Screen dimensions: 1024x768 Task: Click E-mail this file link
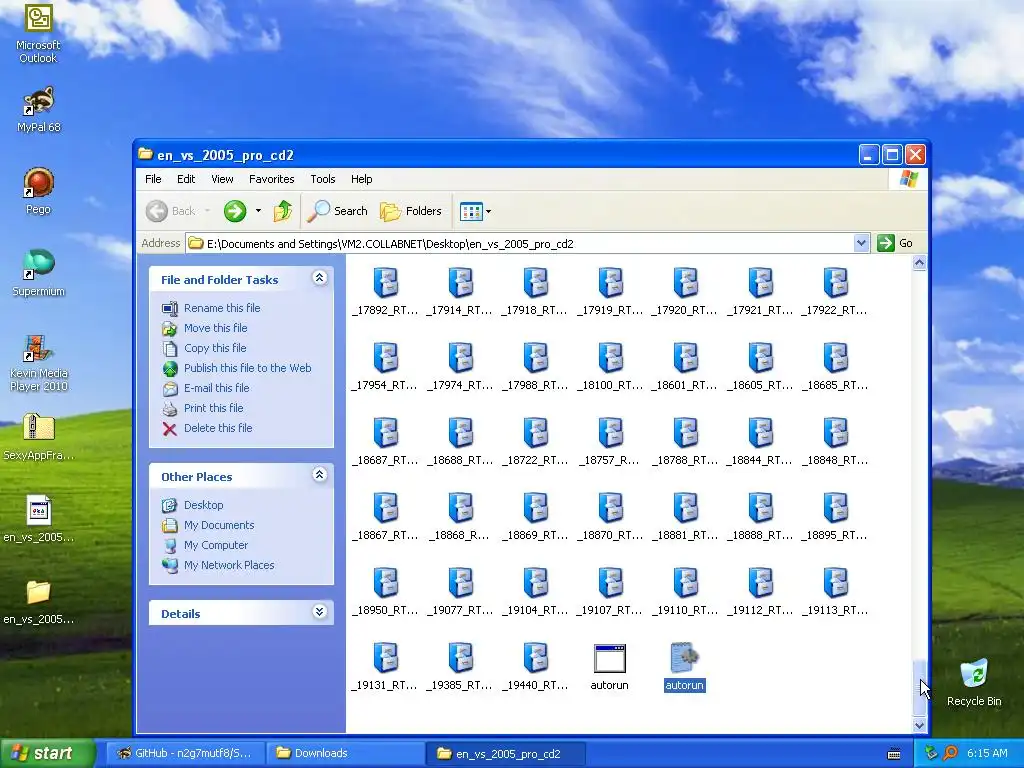click(x=216, y=388)
